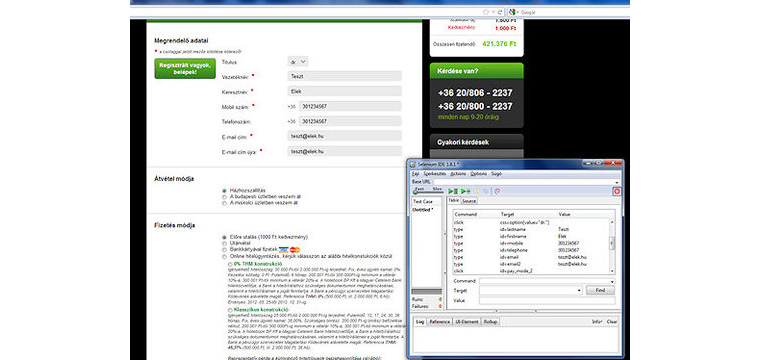This screenshot has height=360, width=760.
Task: Select Klasszikus konstrukció radio button
Action: 230,310
